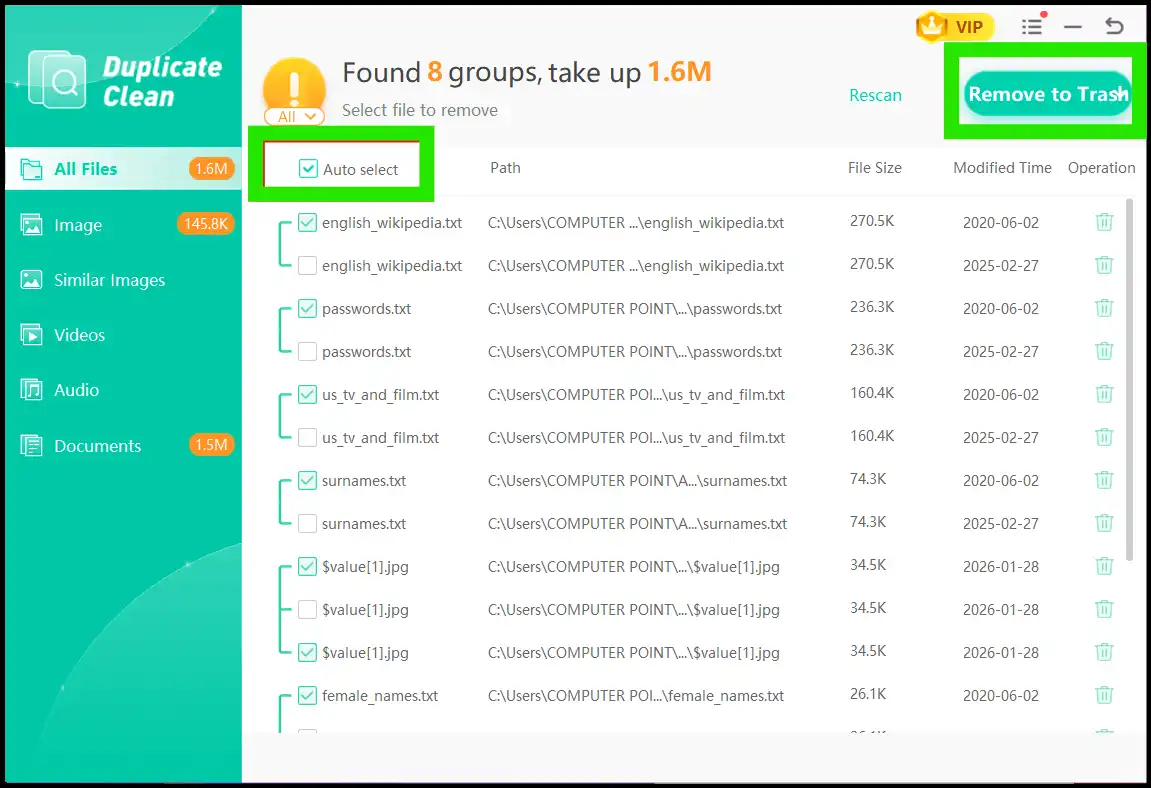Screen dimensions: 1151x788
Task: Click the trash icon next to english_wikipedia.txt
Action: 1104,222
